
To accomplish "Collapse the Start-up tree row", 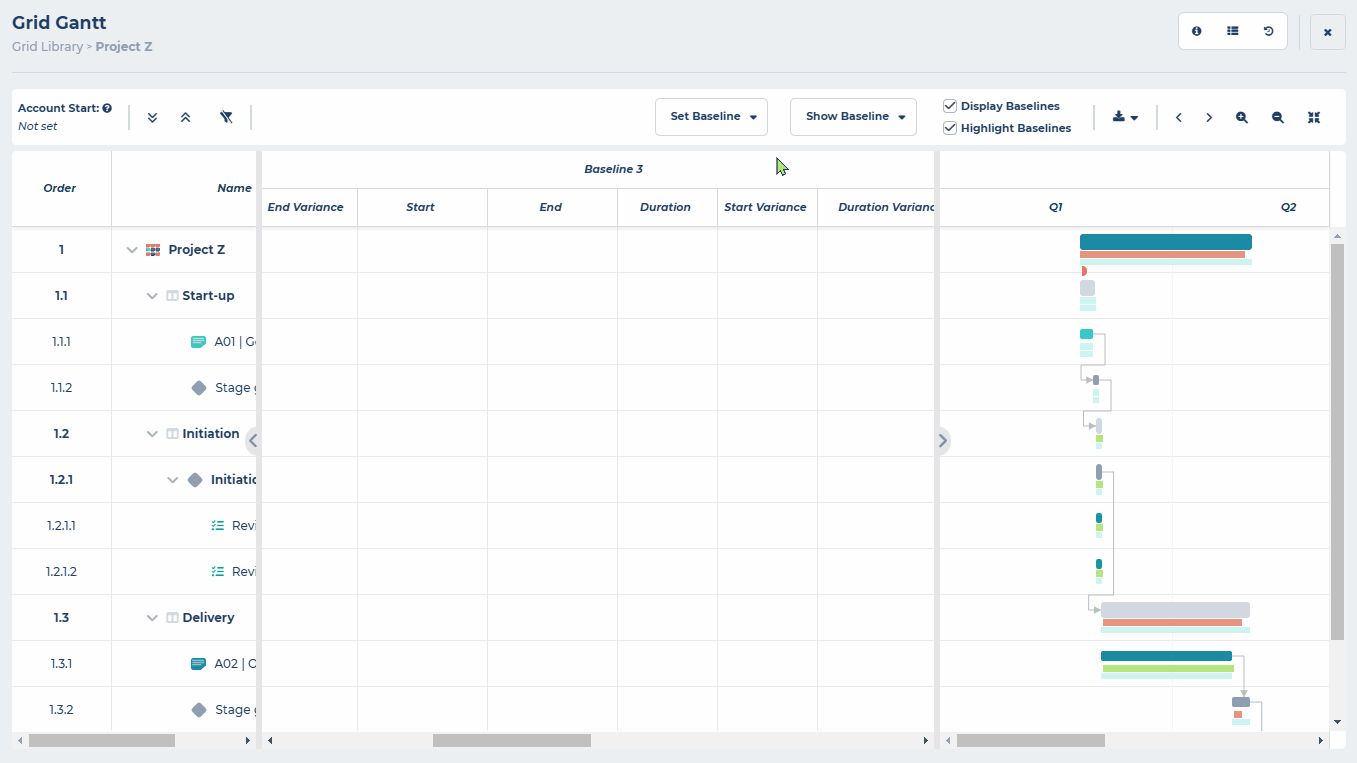I will [152, 295].
